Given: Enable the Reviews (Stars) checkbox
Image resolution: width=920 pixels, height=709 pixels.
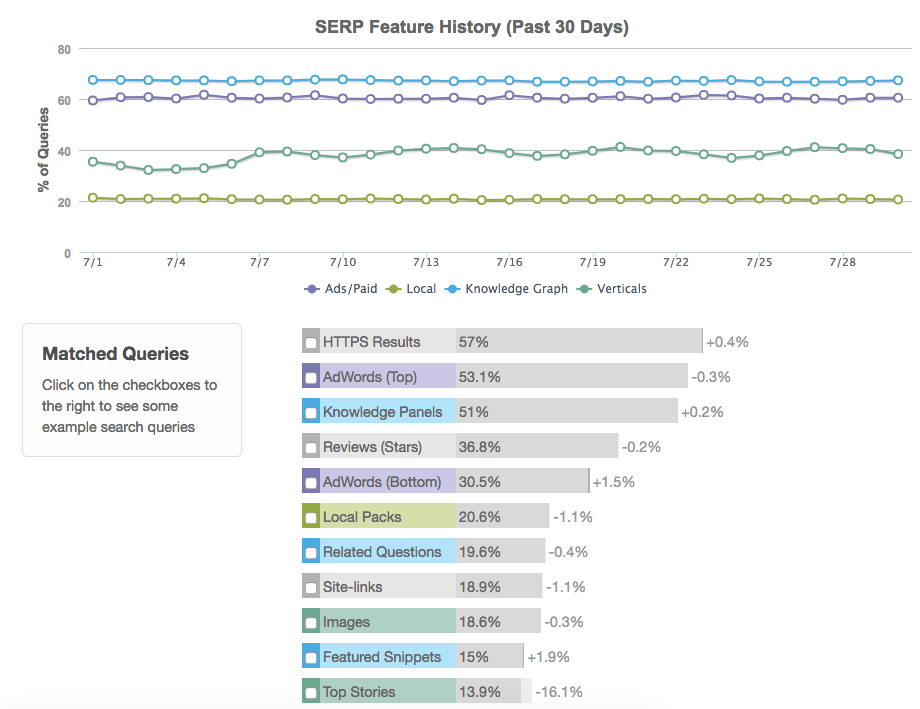Looking at the screenshot, I should tap(312, 448).
